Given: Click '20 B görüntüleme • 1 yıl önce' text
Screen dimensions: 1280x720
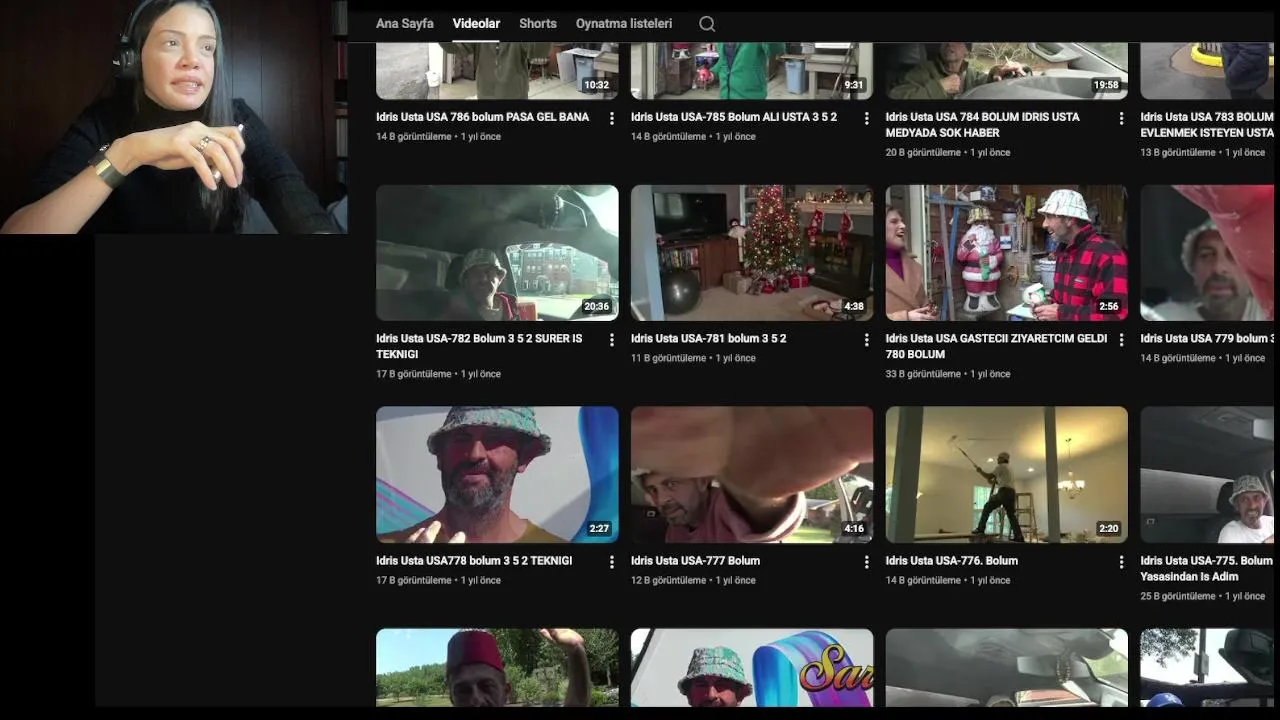Looking at the screenshot, I should 948,152.
